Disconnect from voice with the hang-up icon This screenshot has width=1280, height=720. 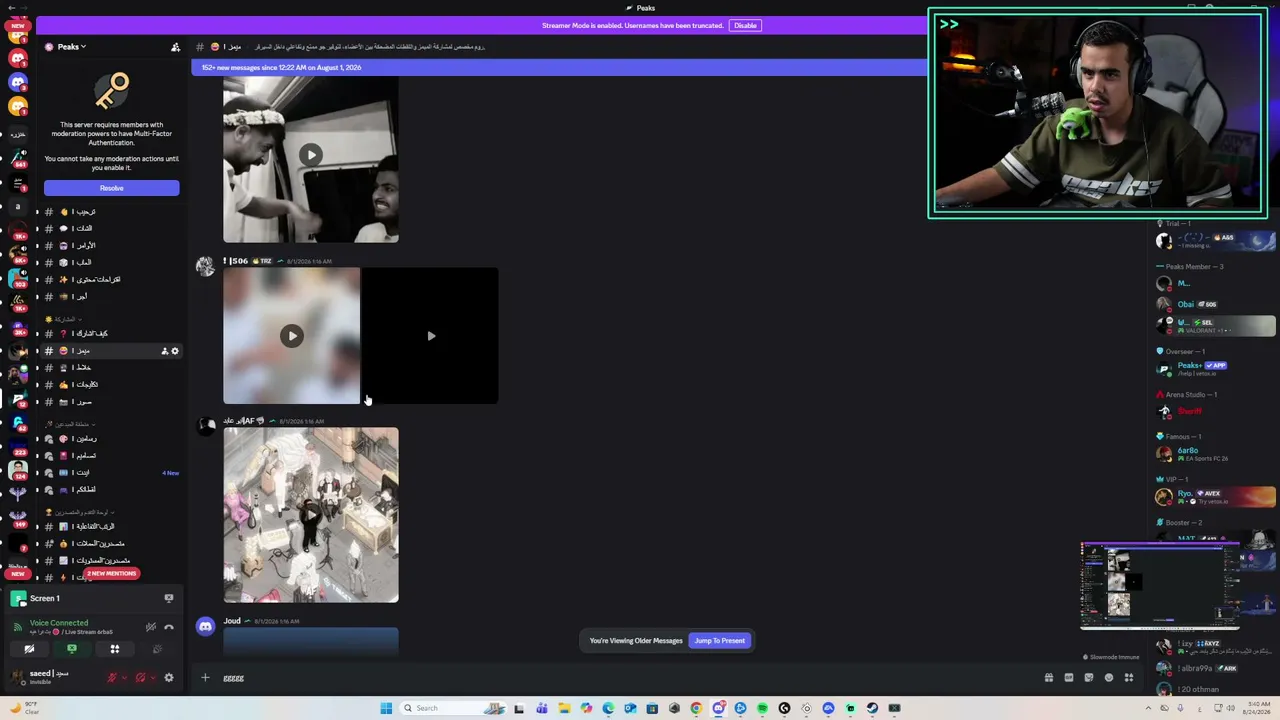169,627
